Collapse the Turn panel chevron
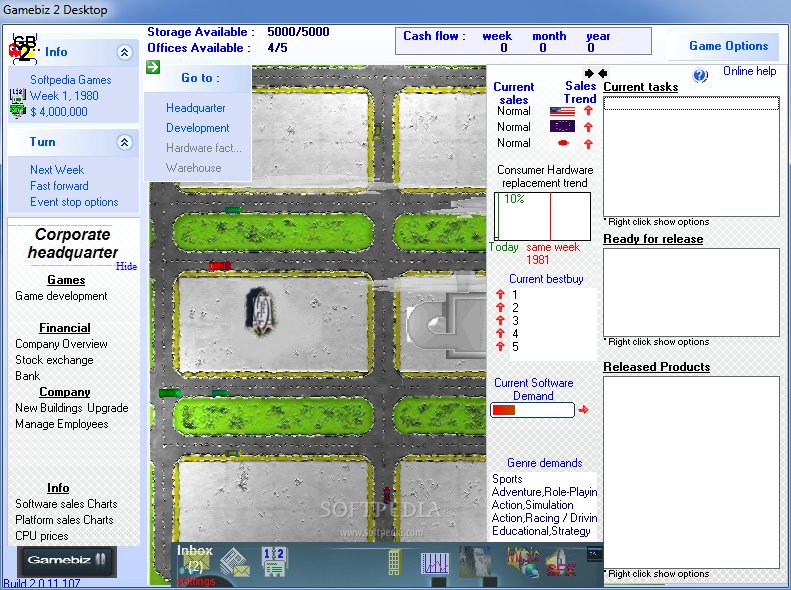 click(x=124, y=142)
